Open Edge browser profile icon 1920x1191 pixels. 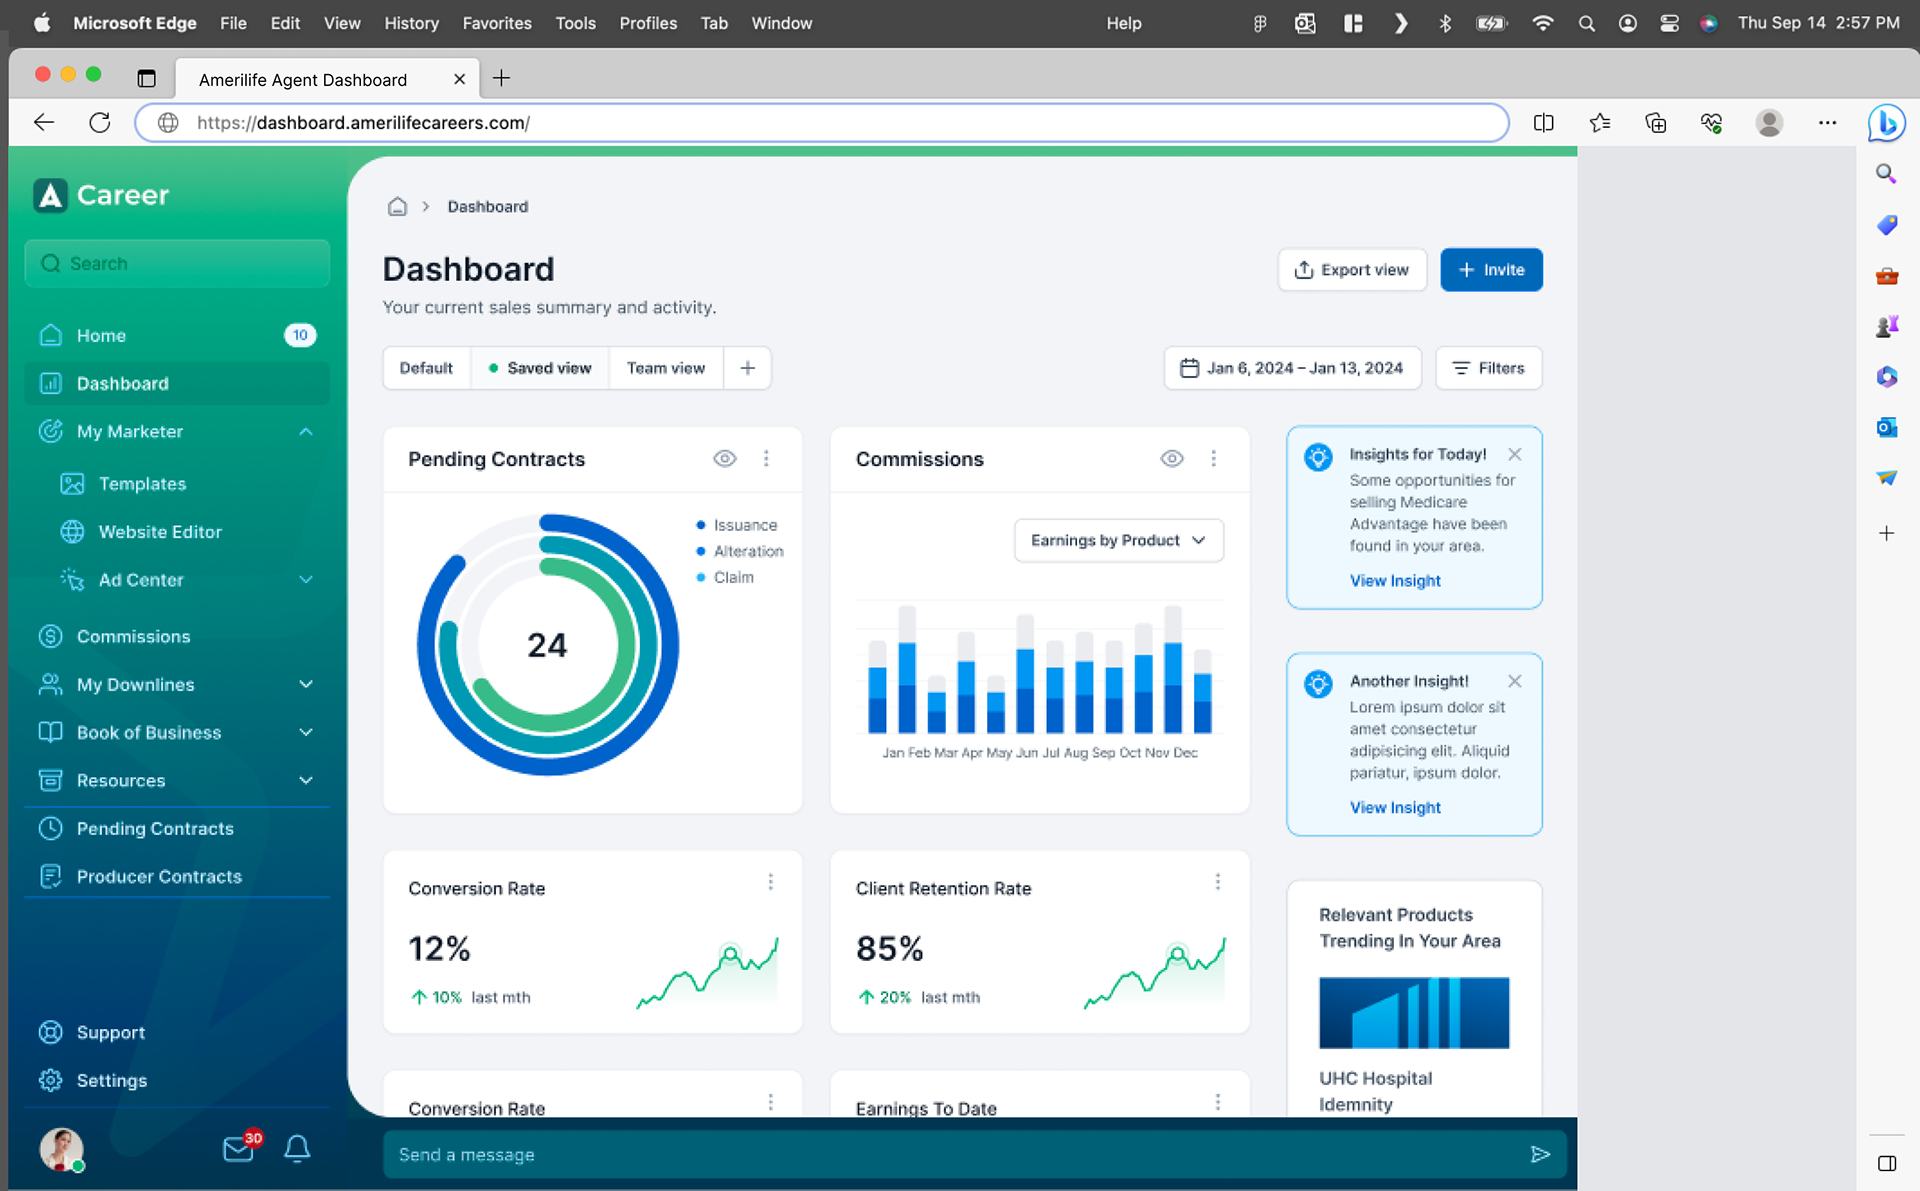click(1769, 123)
